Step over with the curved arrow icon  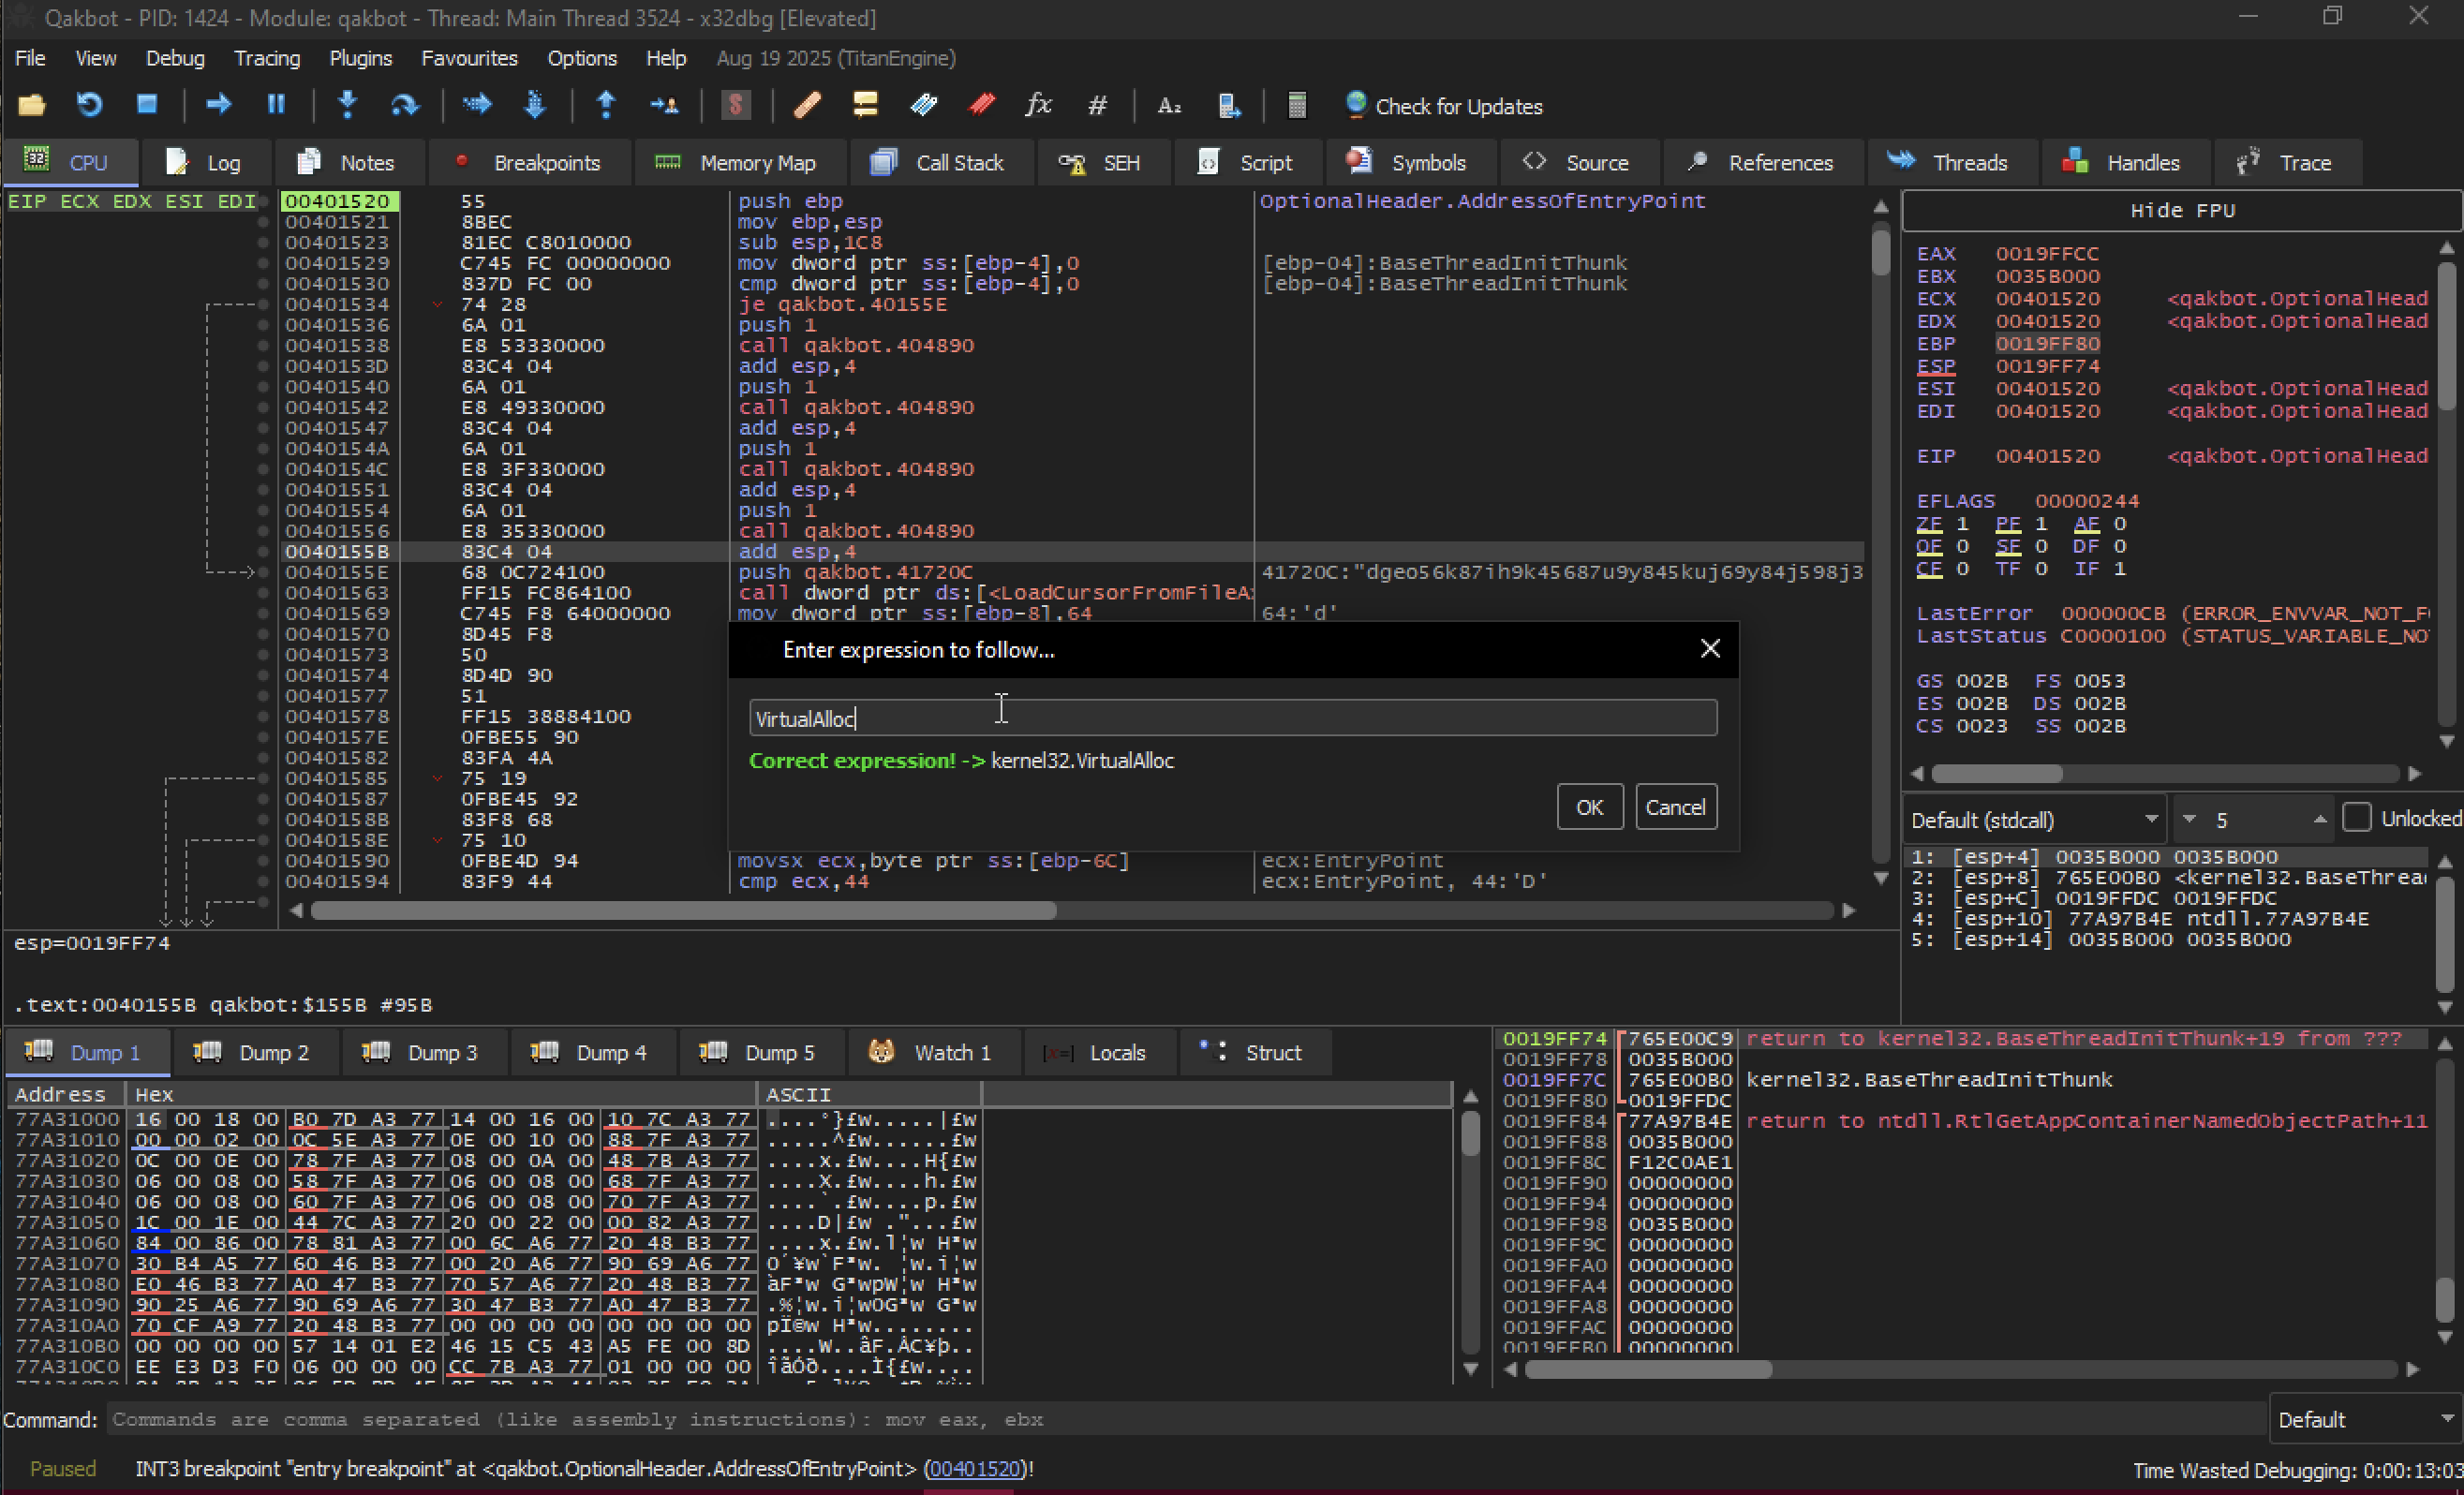405,105
